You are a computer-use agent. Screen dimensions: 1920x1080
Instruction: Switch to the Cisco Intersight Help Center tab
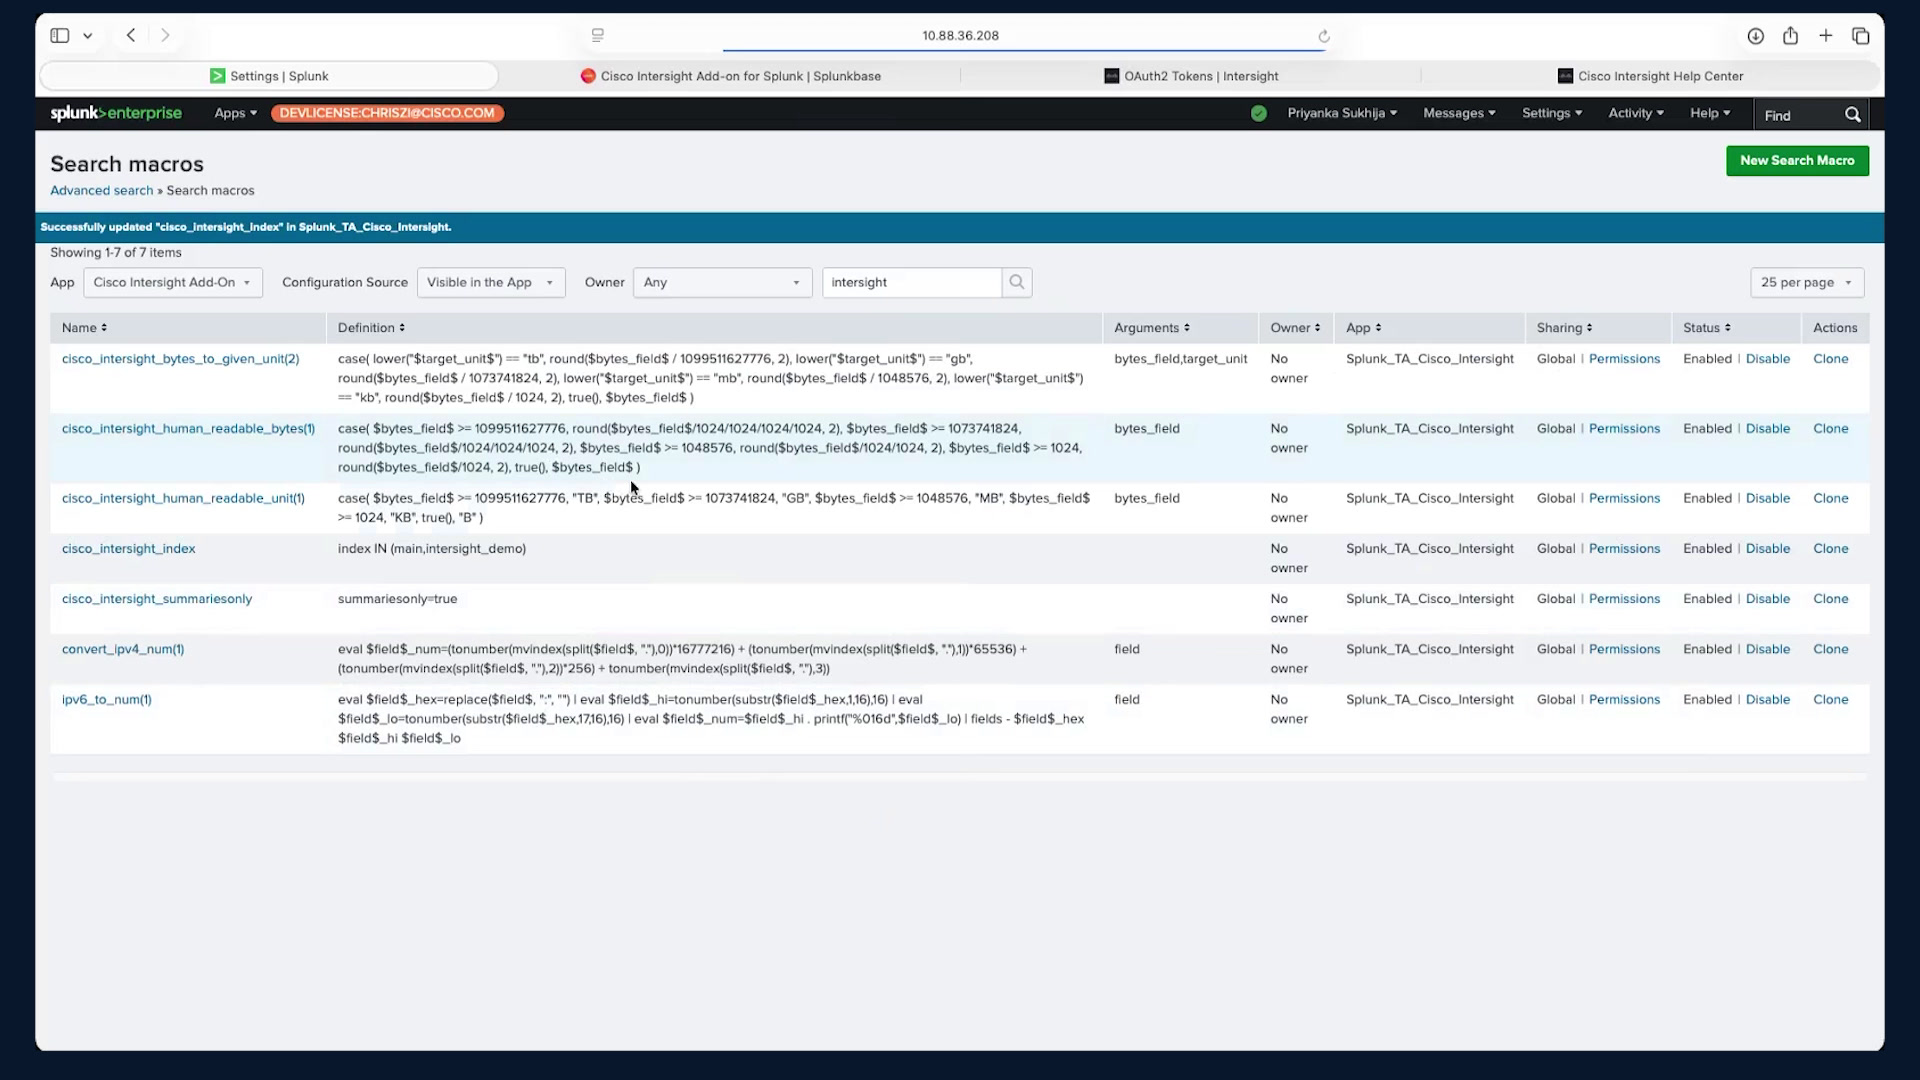point(1651,76)
